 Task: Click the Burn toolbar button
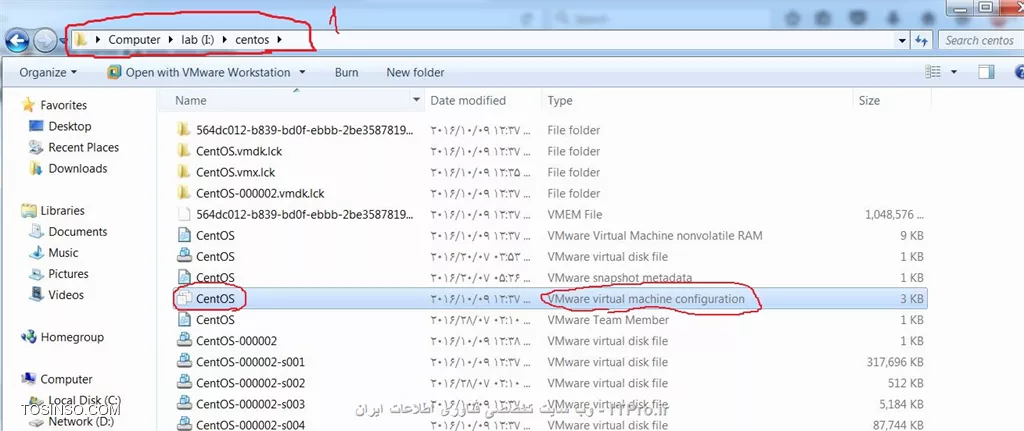click(346, 72)
